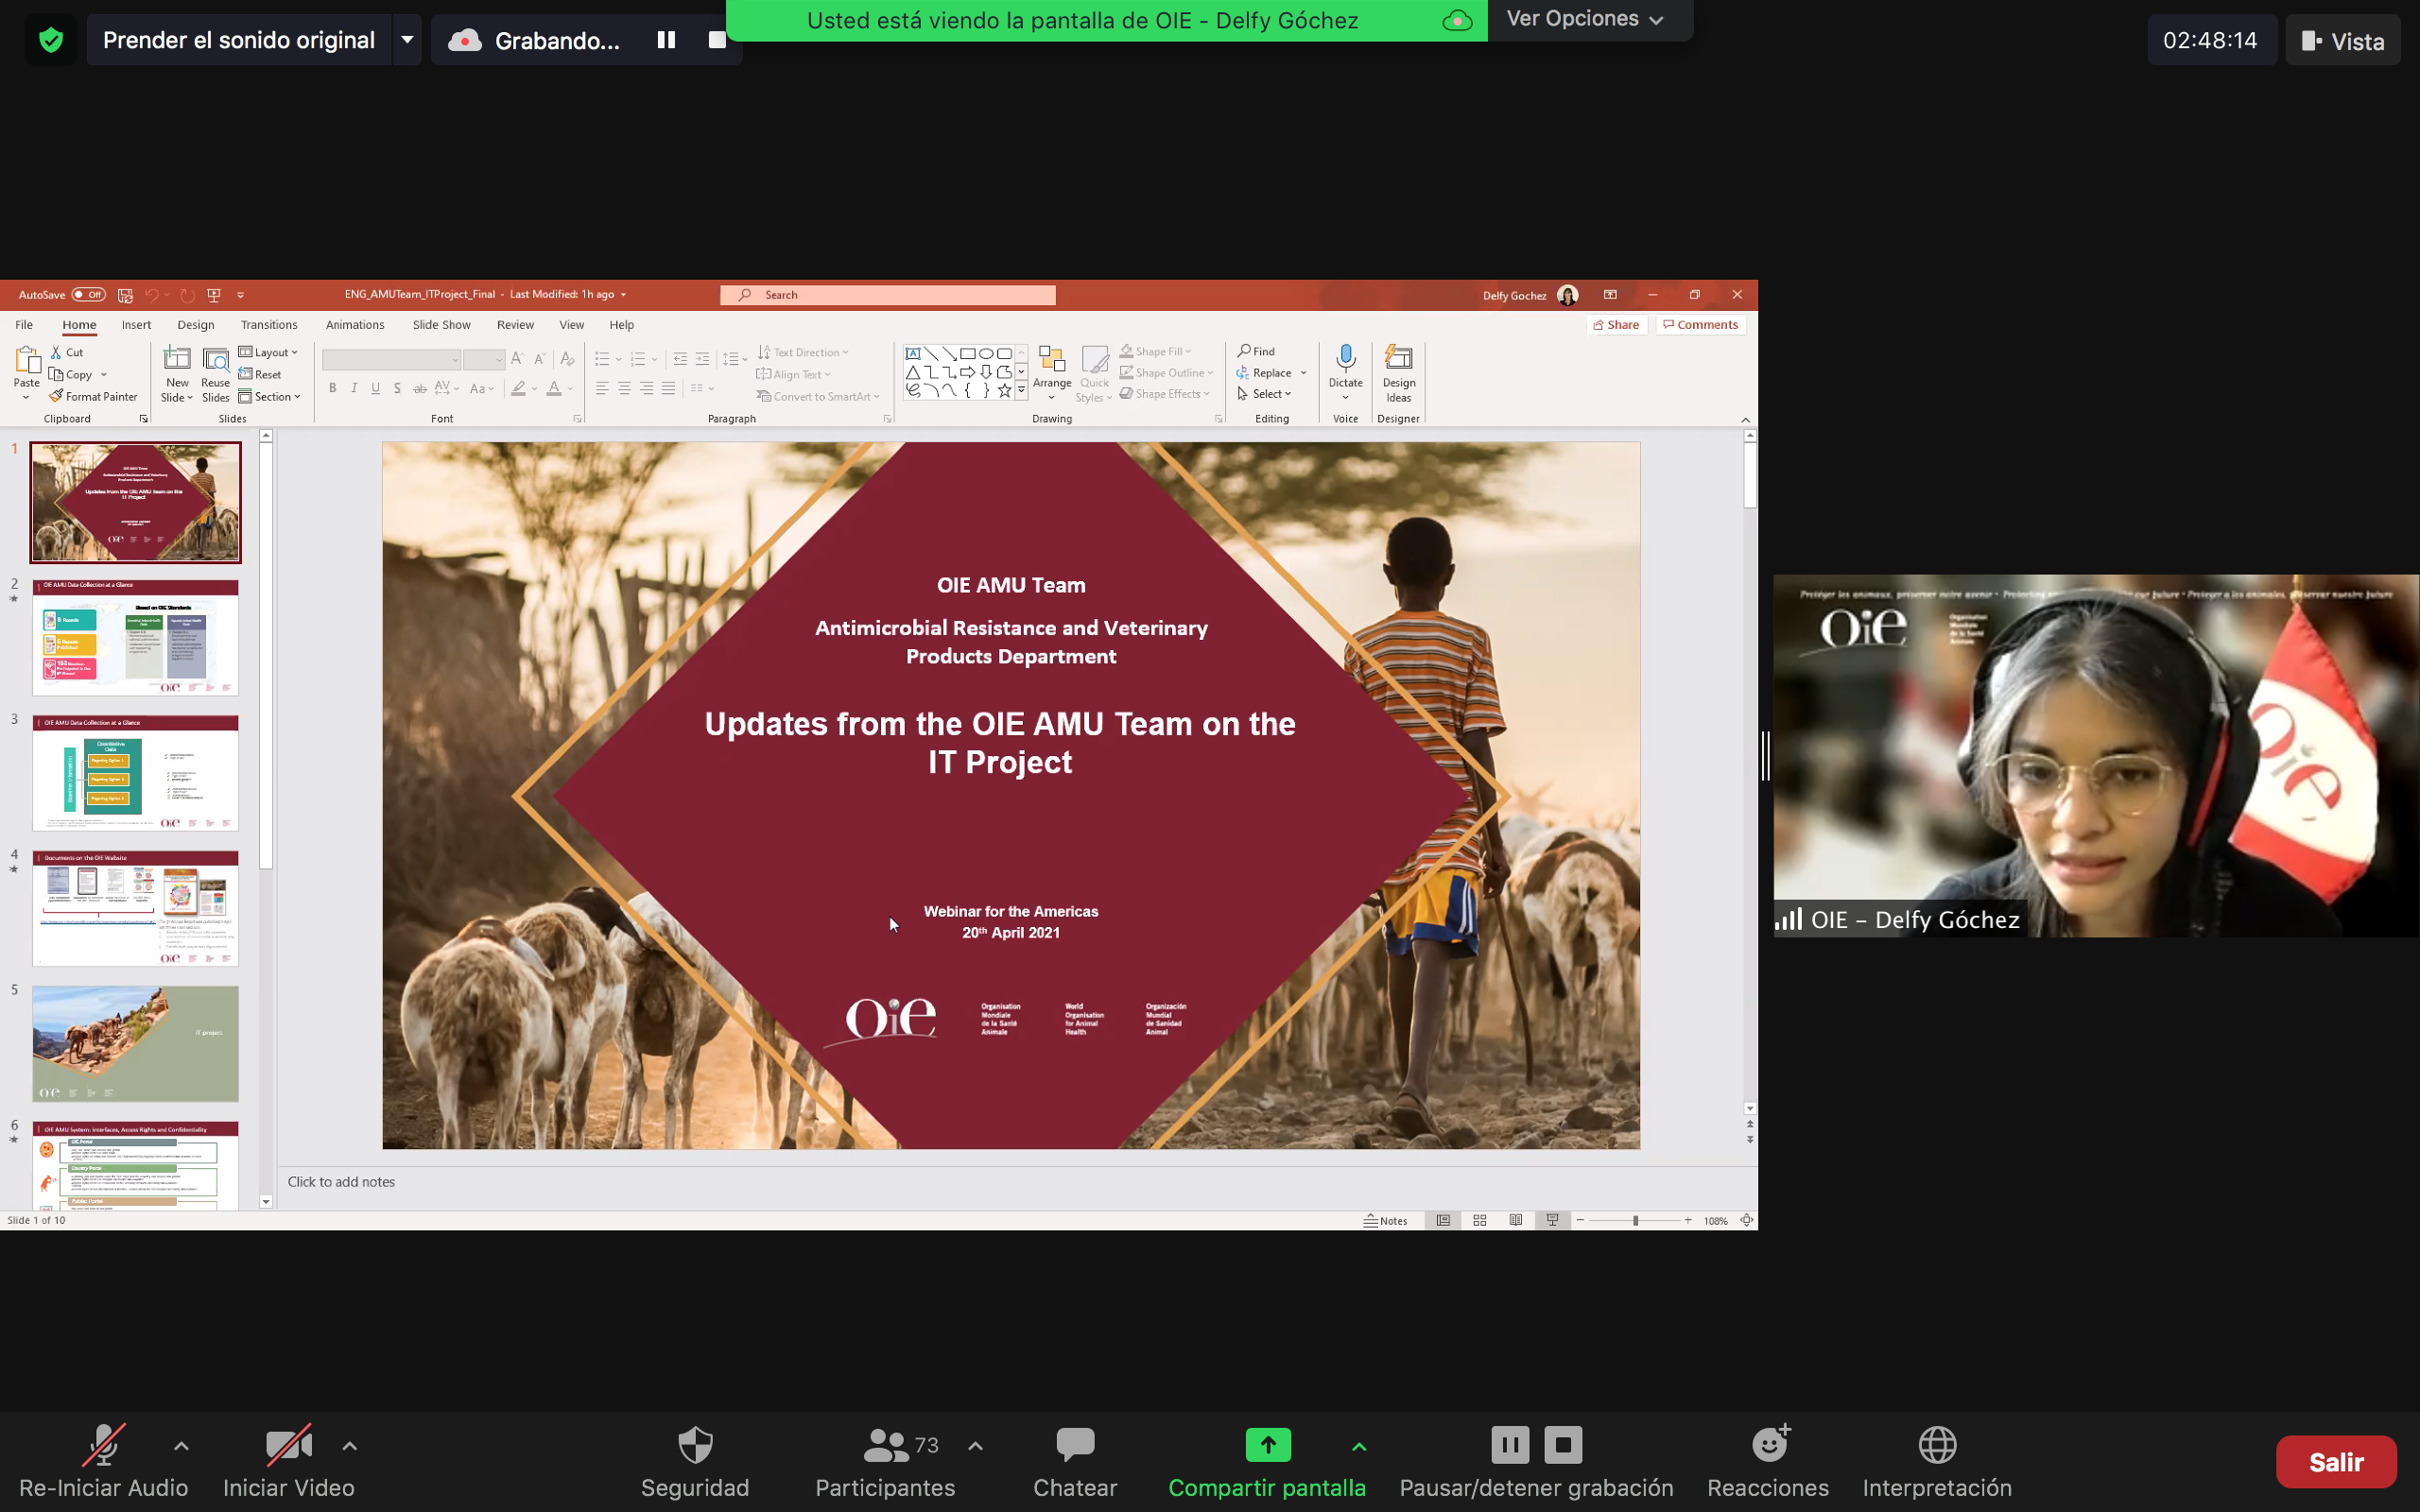Click the Share button in PowerPoint

1616,325
